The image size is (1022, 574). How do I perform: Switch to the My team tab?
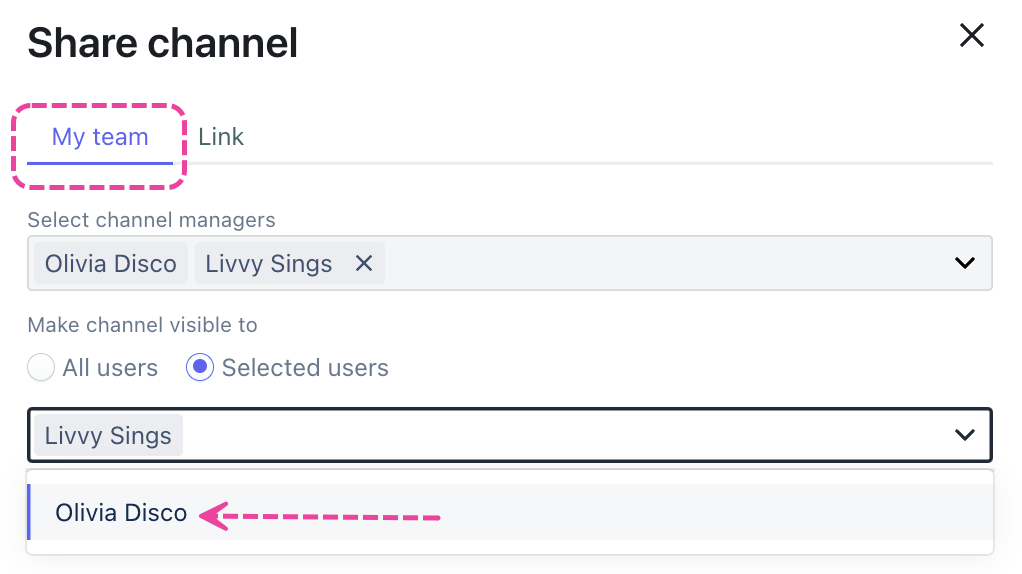100,137
